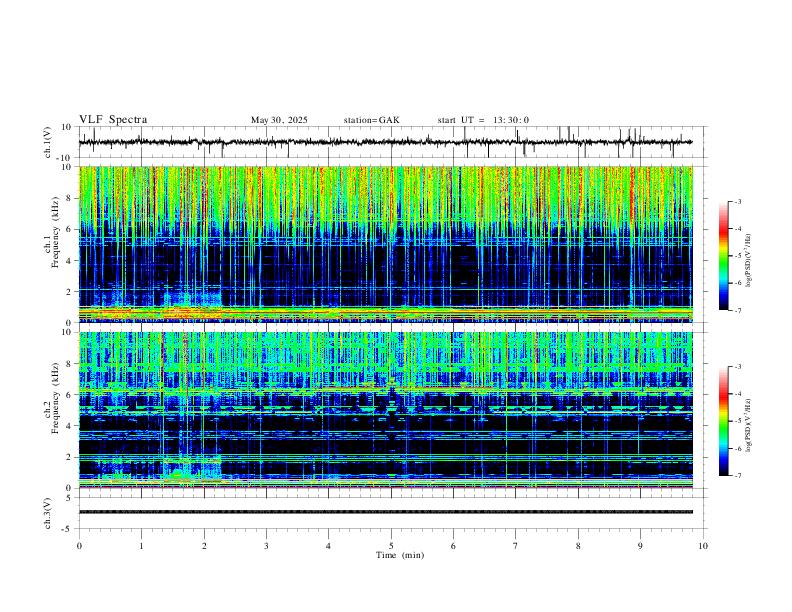792x612 pixels.
Task: Click the time axis tick label '0'
Action: [x=79, y=546]
